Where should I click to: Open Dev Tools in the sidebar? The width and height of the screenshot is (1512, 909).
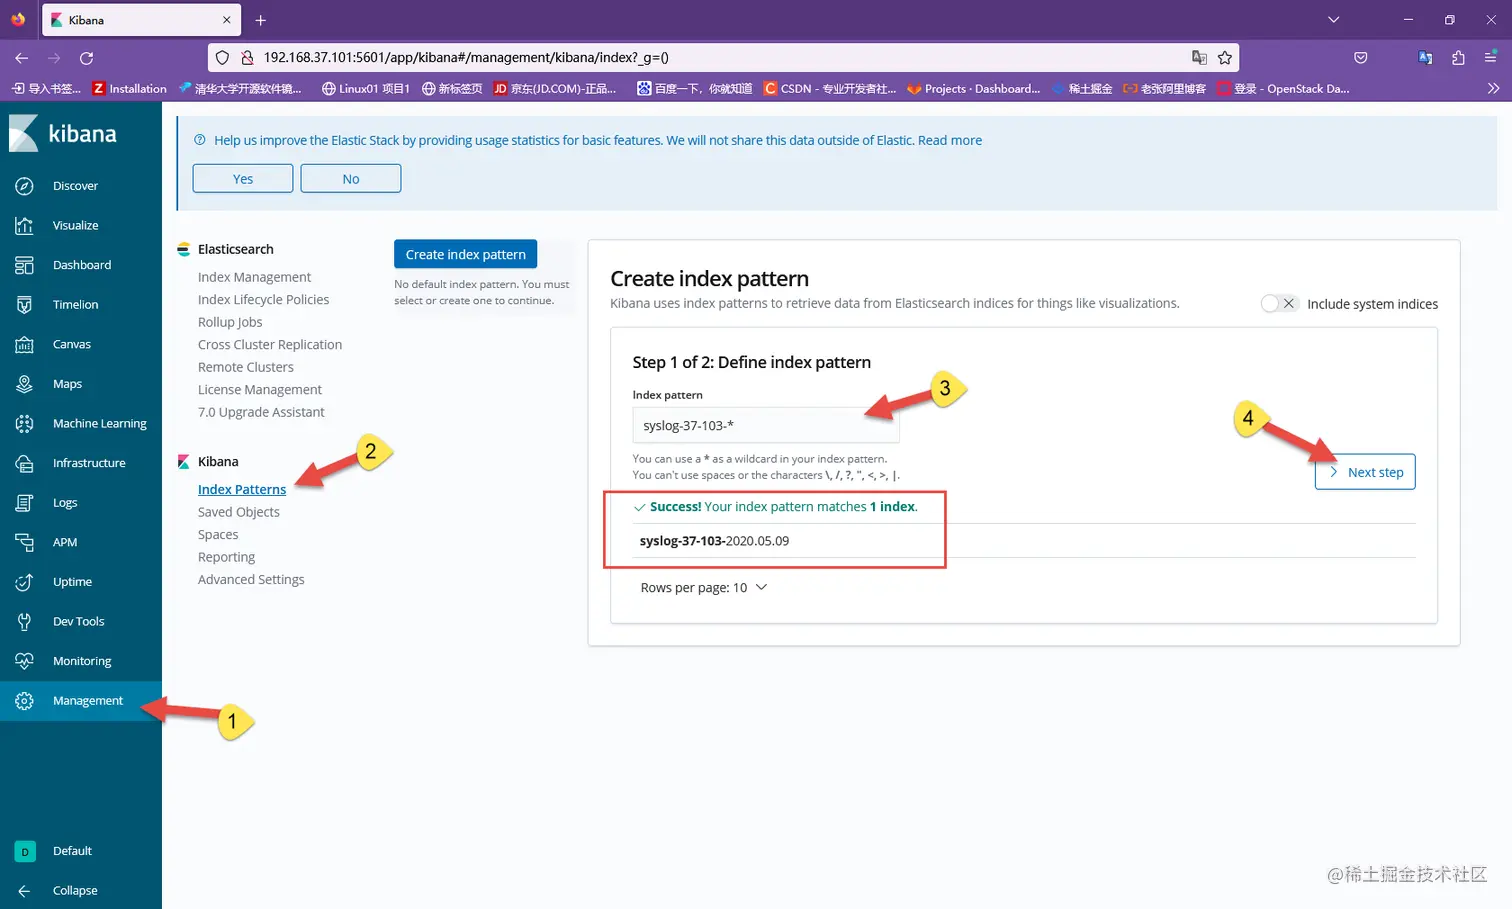pyautogui.click(x=78, y=622)
